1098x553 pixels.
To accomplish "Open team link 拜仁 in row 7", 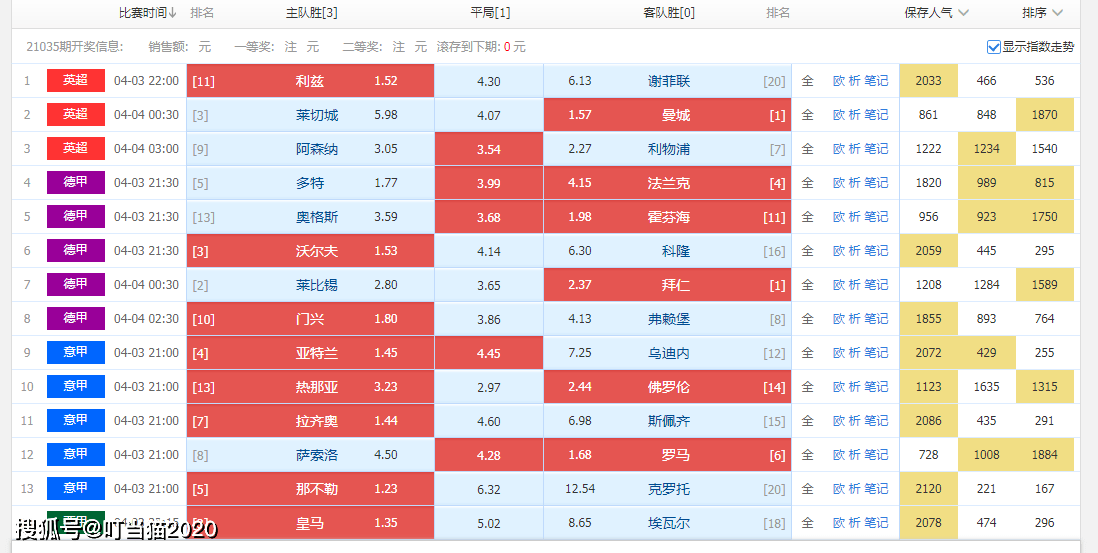I will [676, 285].
